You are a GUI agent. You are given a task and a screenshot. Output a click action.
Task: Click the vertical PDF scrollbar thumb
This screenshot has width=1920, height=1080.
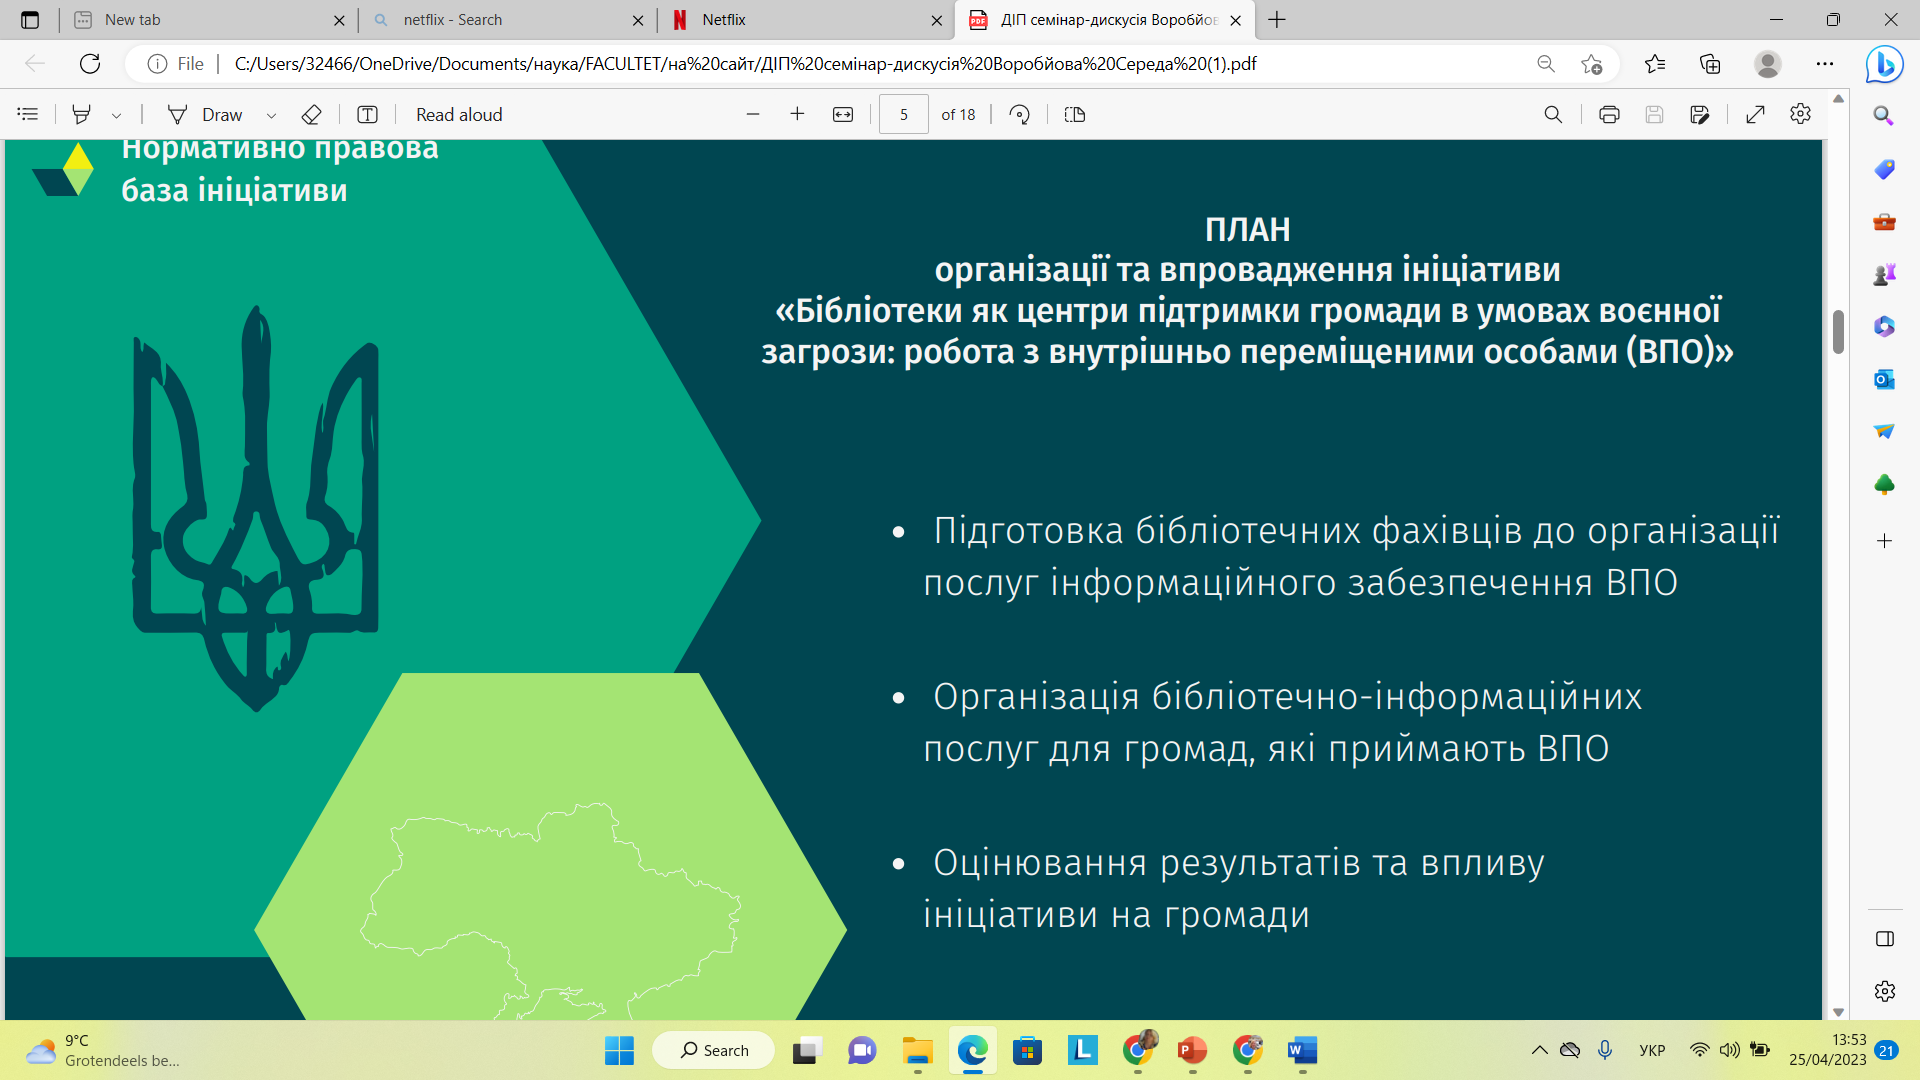point(1838,332)
